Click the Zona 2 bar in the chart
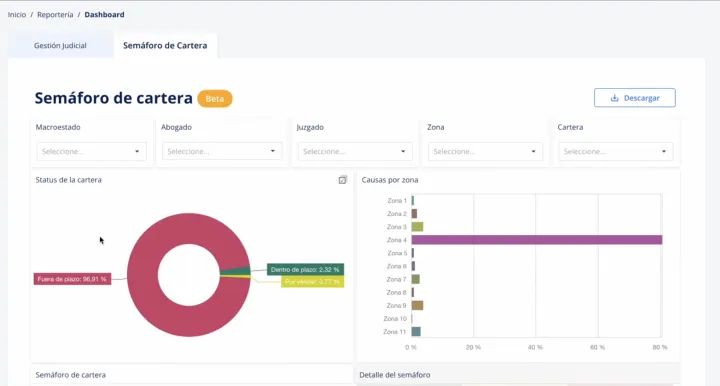This screenshot has width=720, height=386. (x=414, y=213)
